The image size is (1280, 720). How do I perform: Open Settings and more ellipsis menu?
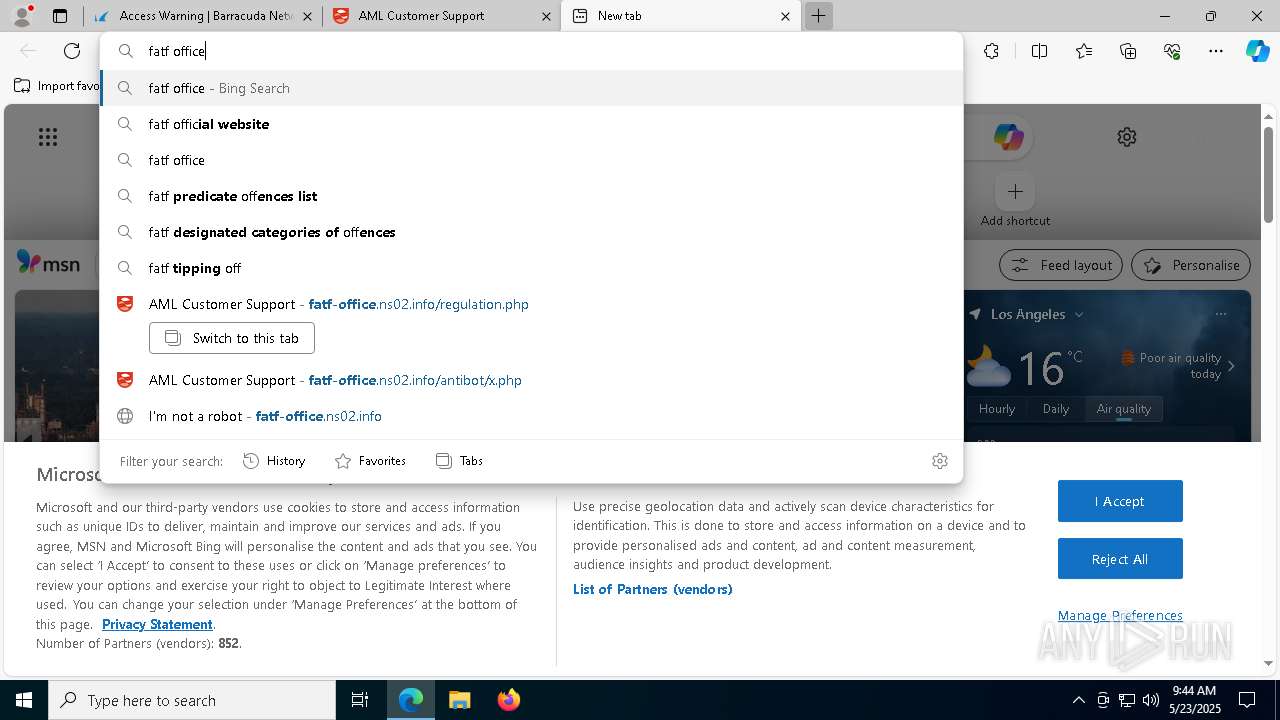pos(1216,51)
